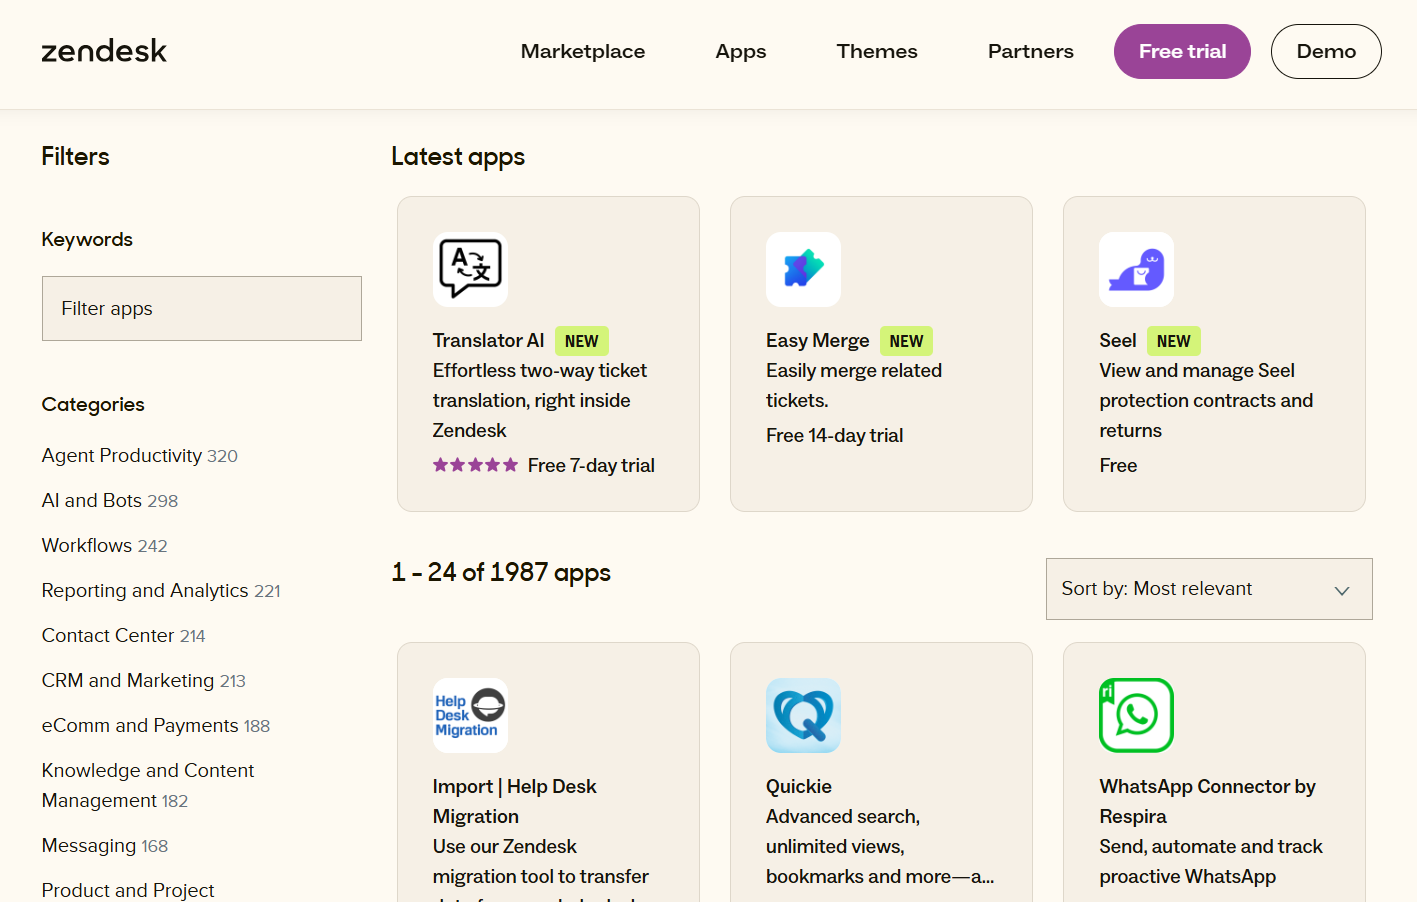Start a Free trial
Image resolution: width=1417 pixels, height=902 pixels.
[1182, 51]
